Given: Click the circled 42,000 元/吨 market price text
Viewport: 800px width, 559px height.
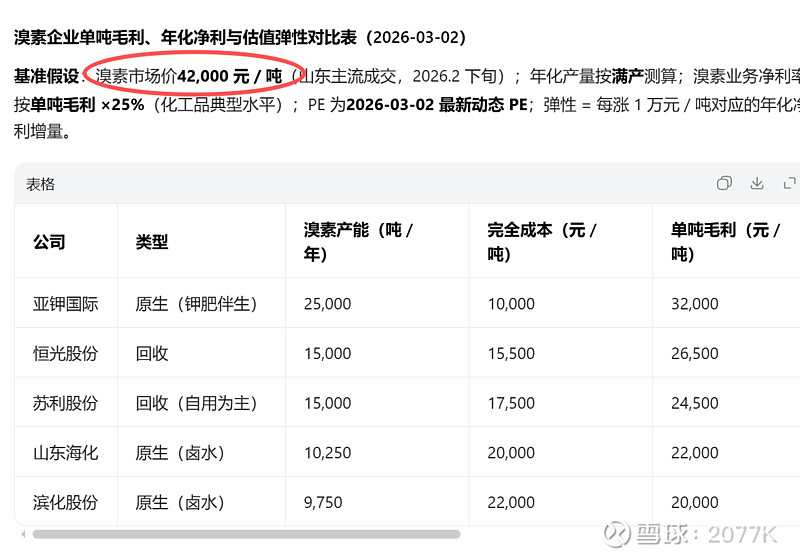Looking at the screenshot, I should (x=190, y=75).
